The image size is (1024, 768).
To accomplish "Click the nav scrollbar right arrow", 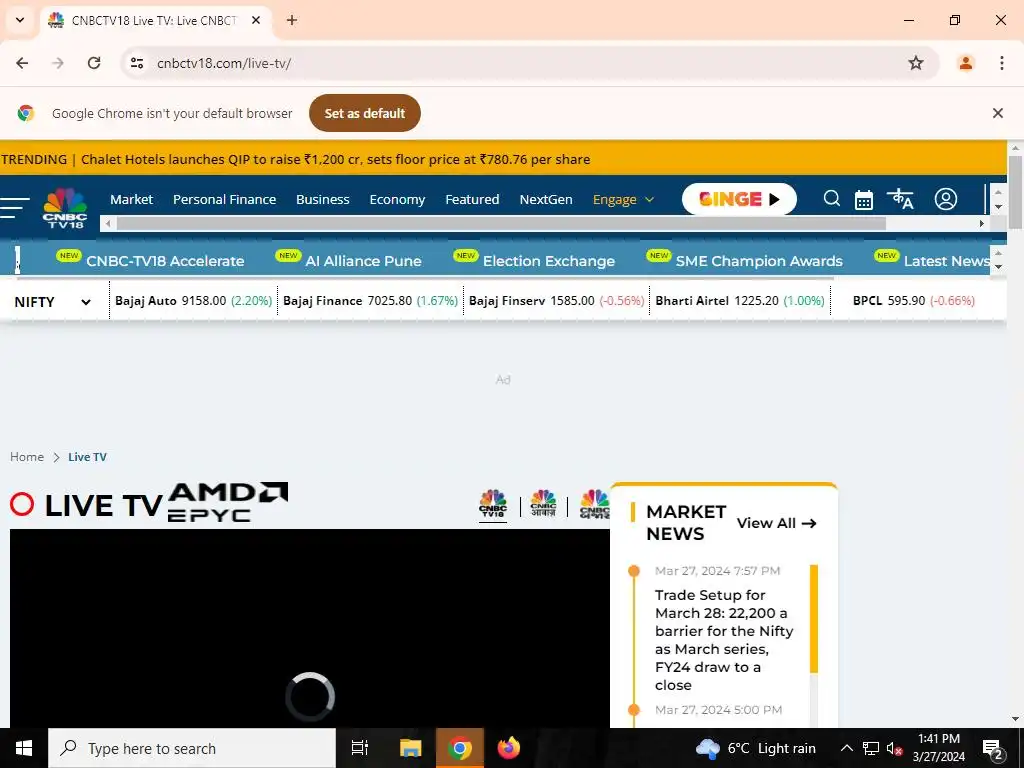I will tap(981, 223).
